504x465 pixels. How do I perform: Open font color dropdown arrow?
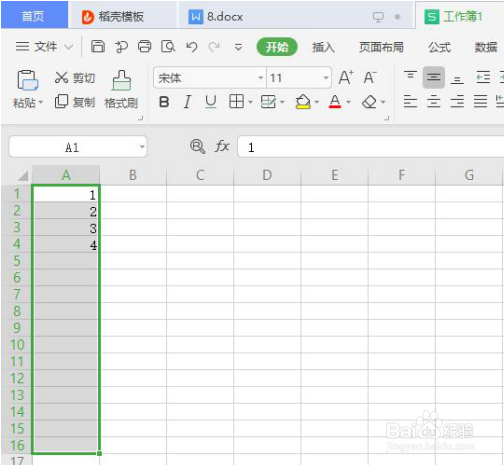pyautogui.click(x=349, y=102)
